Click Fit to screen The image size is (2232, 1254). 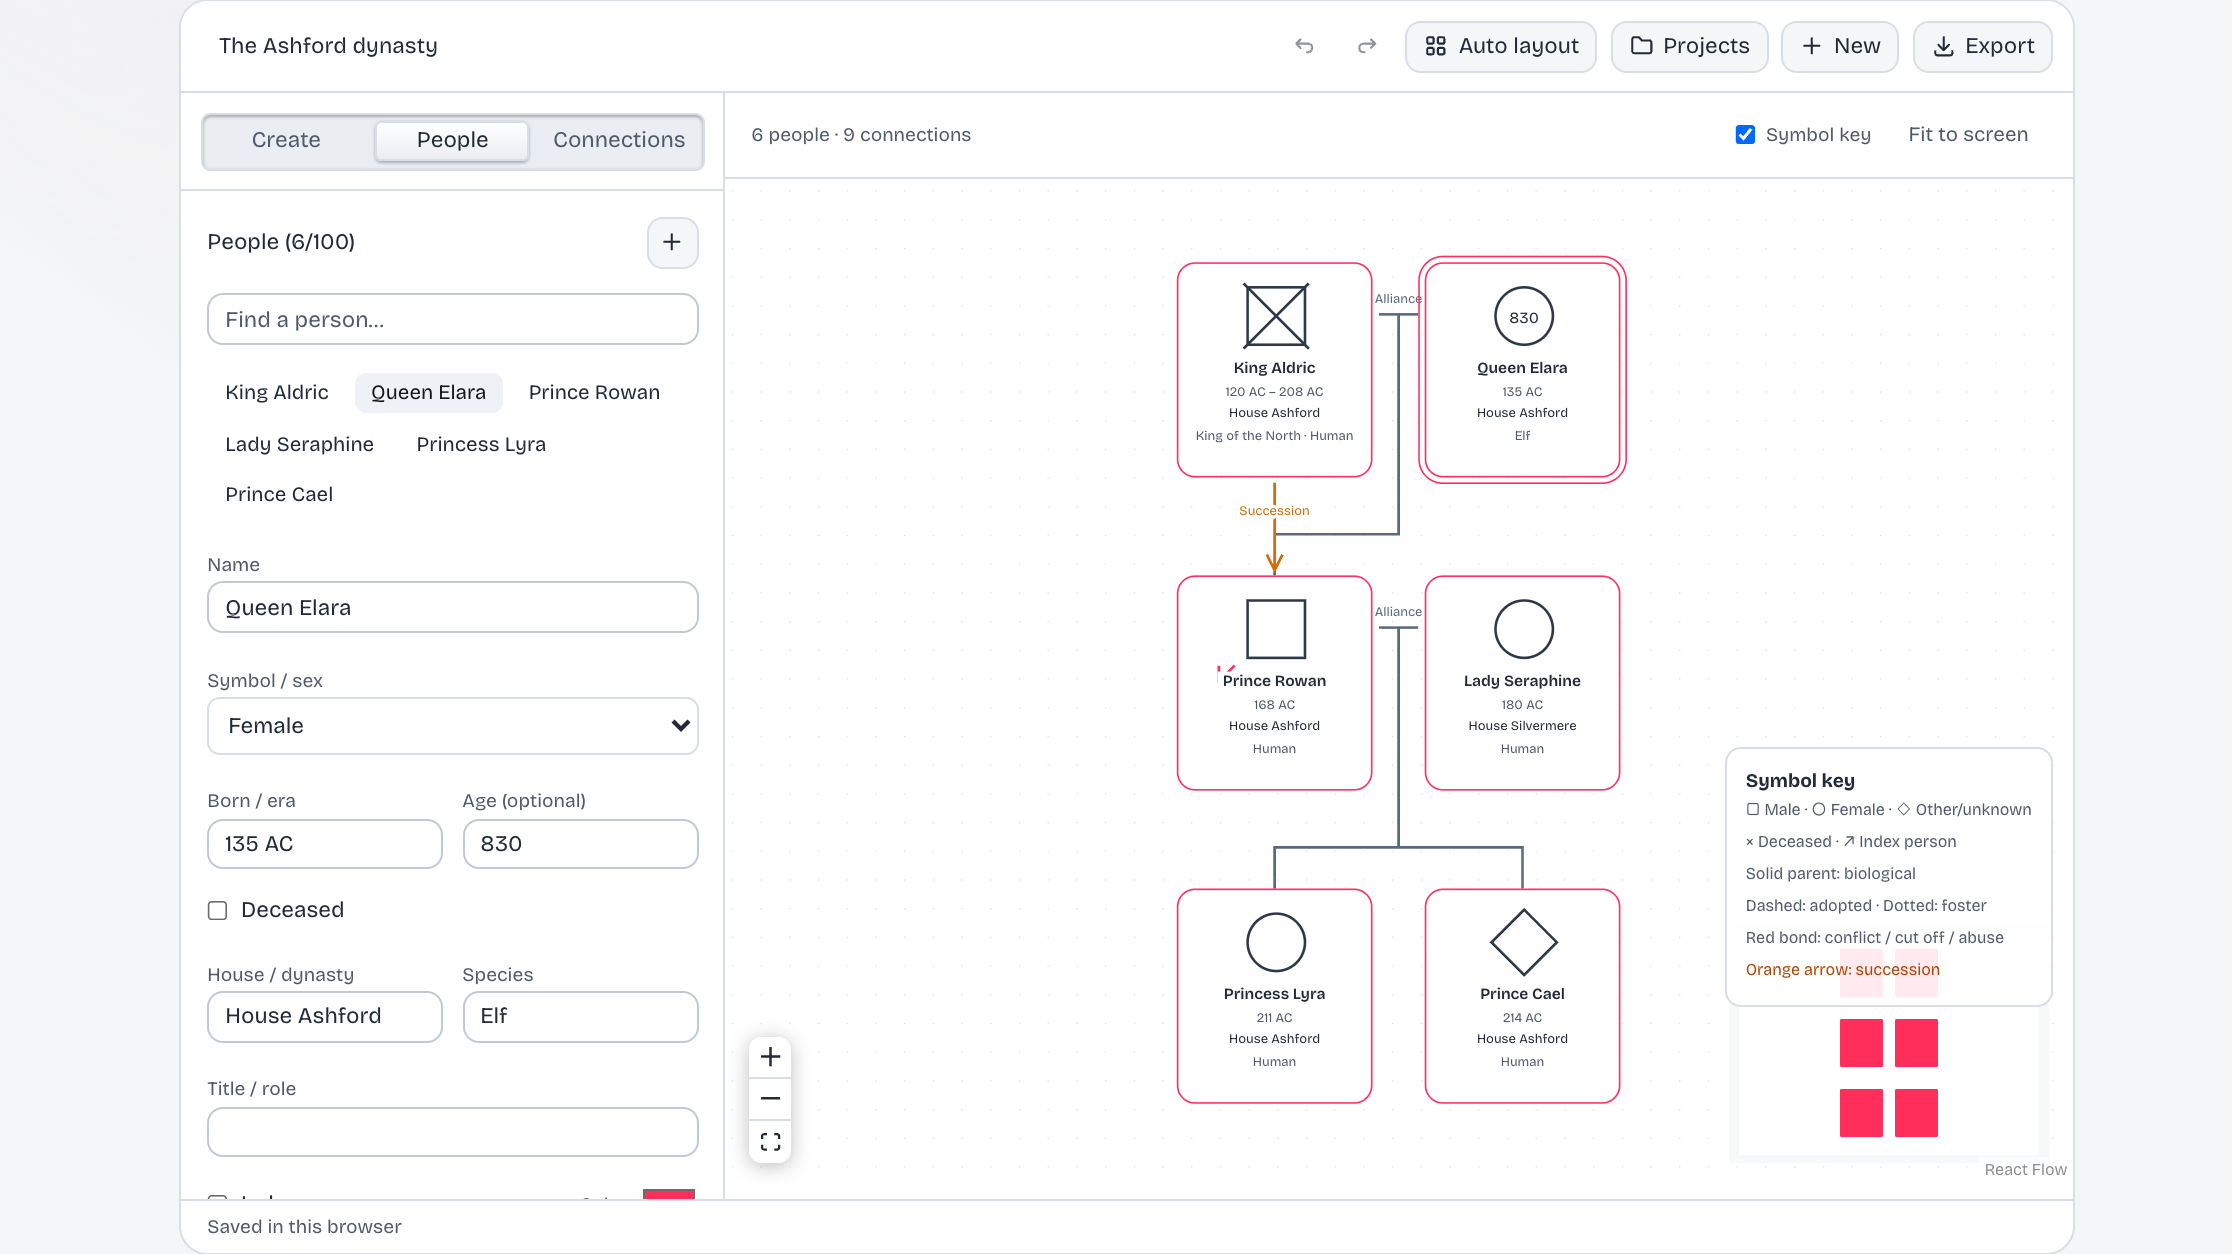[x=1967, y=135]
